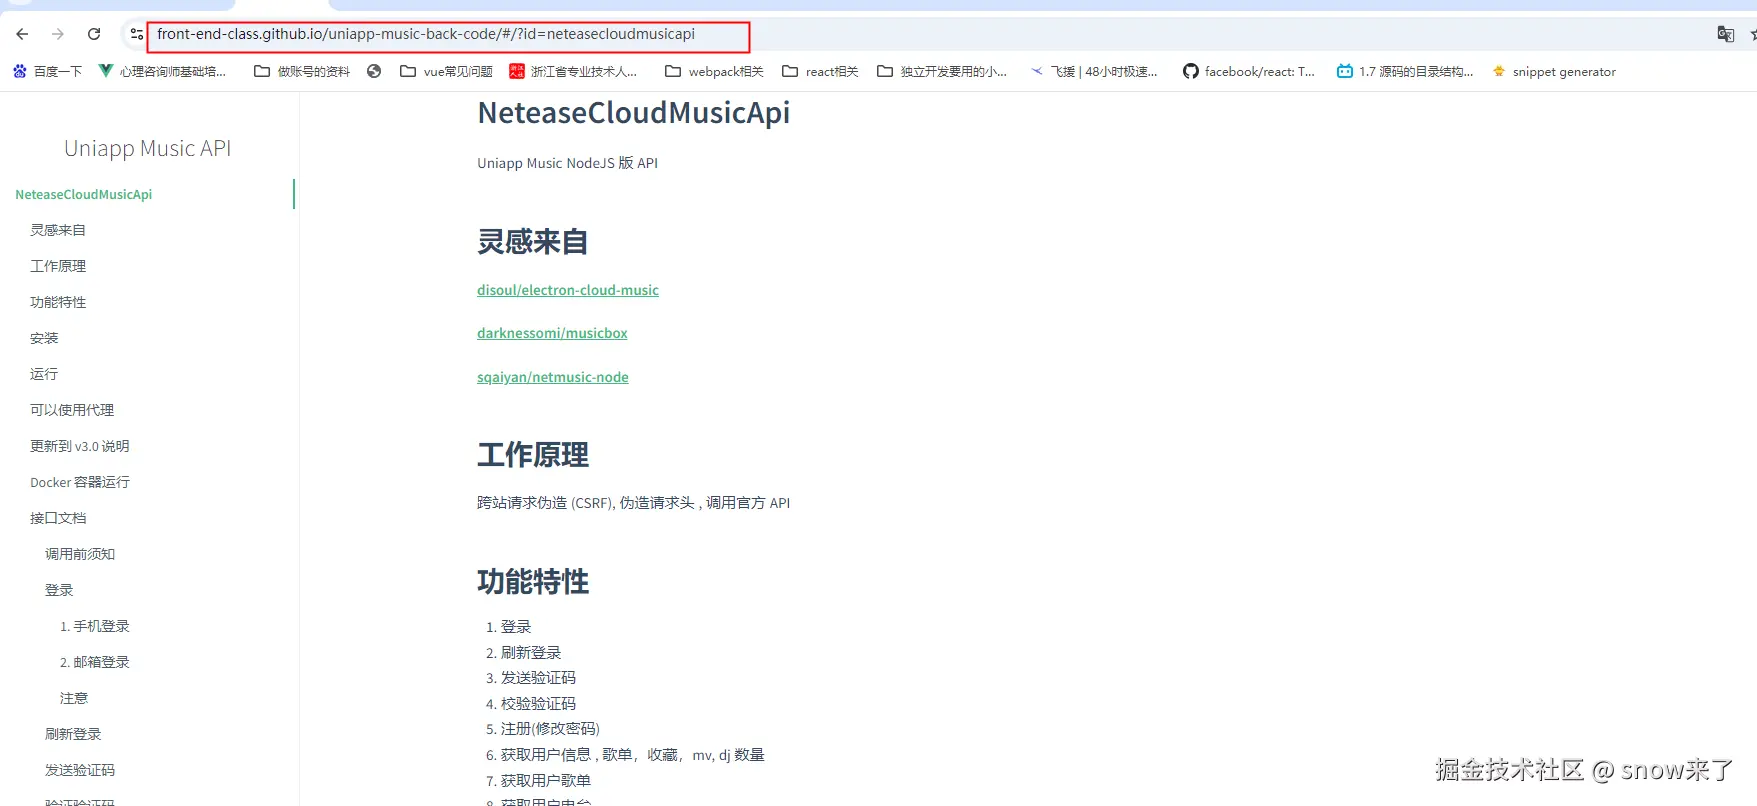Go to 运行 in the sidebar

coord(44,374)
